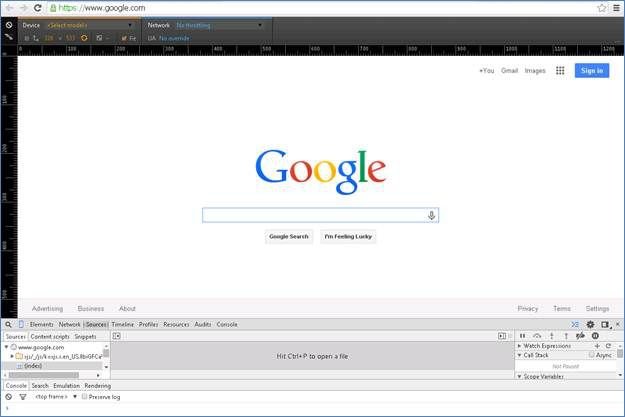Open the Console tab in DevTools main toolbar
625x417 pixels.
[x=227, y=325]
